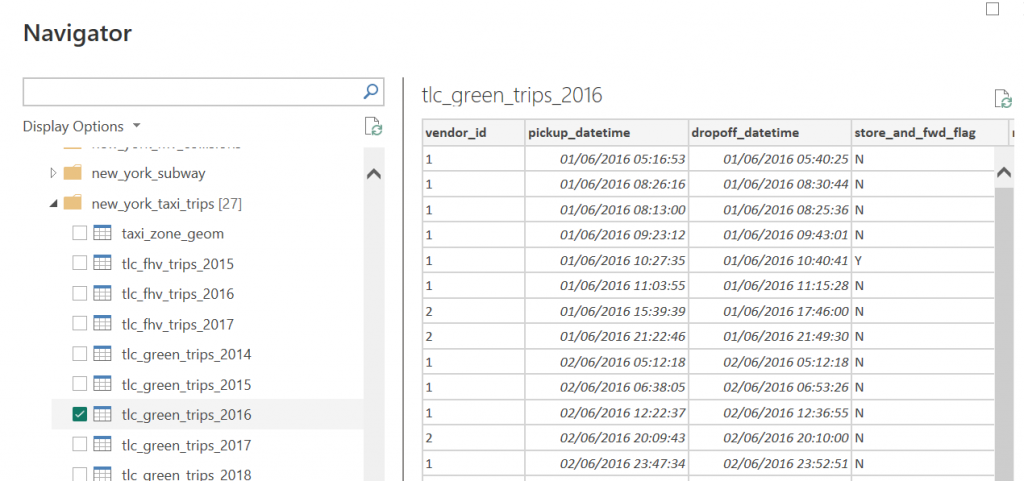Refresh the navigator tree list
This screenshot has height=481, width=1024.
click(x=373, y=126)
